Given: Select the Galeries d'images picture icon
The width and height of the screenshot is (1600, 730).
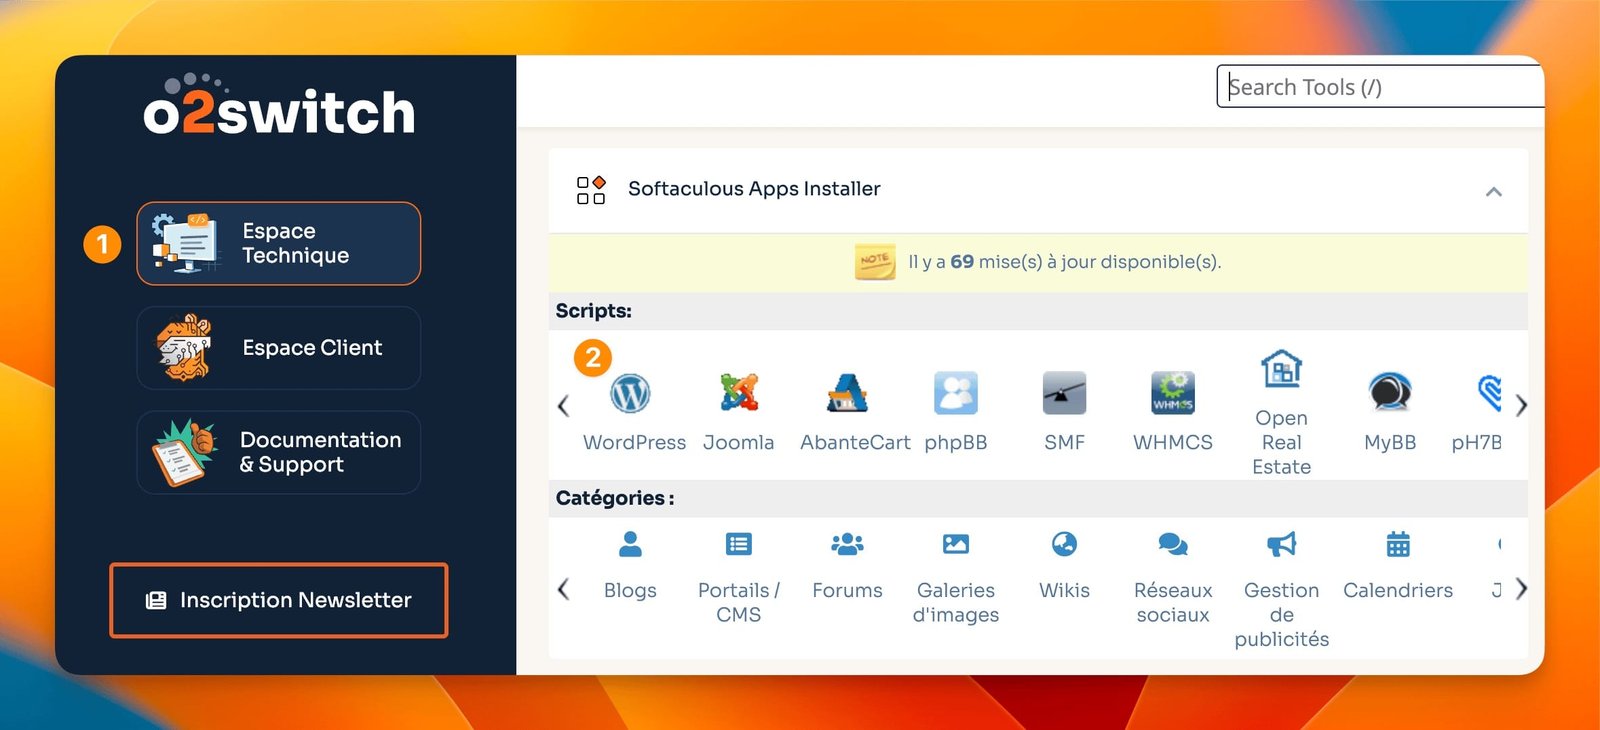Looking at the screenshot, I should pyautogui.click(x=956, y=544).
